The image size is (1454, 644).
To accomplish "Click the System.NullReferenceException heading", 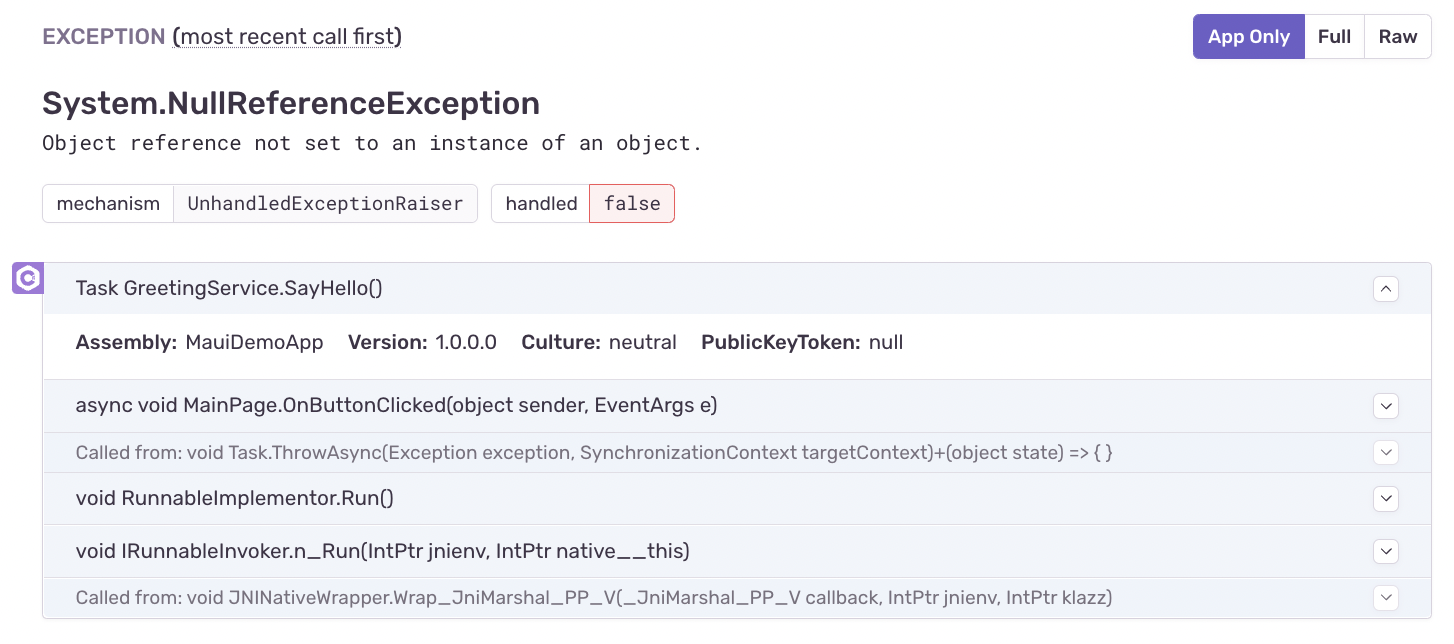I will click(x=291, y=103).
